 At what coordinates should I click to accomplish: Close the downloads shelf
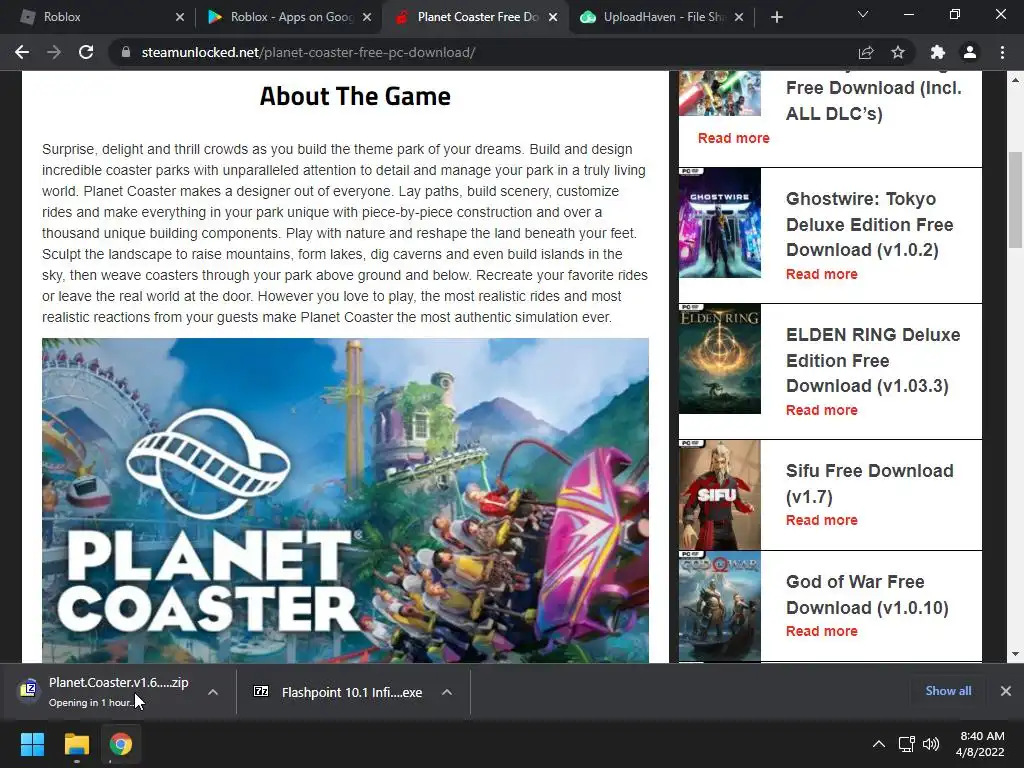click(1006, 691)
